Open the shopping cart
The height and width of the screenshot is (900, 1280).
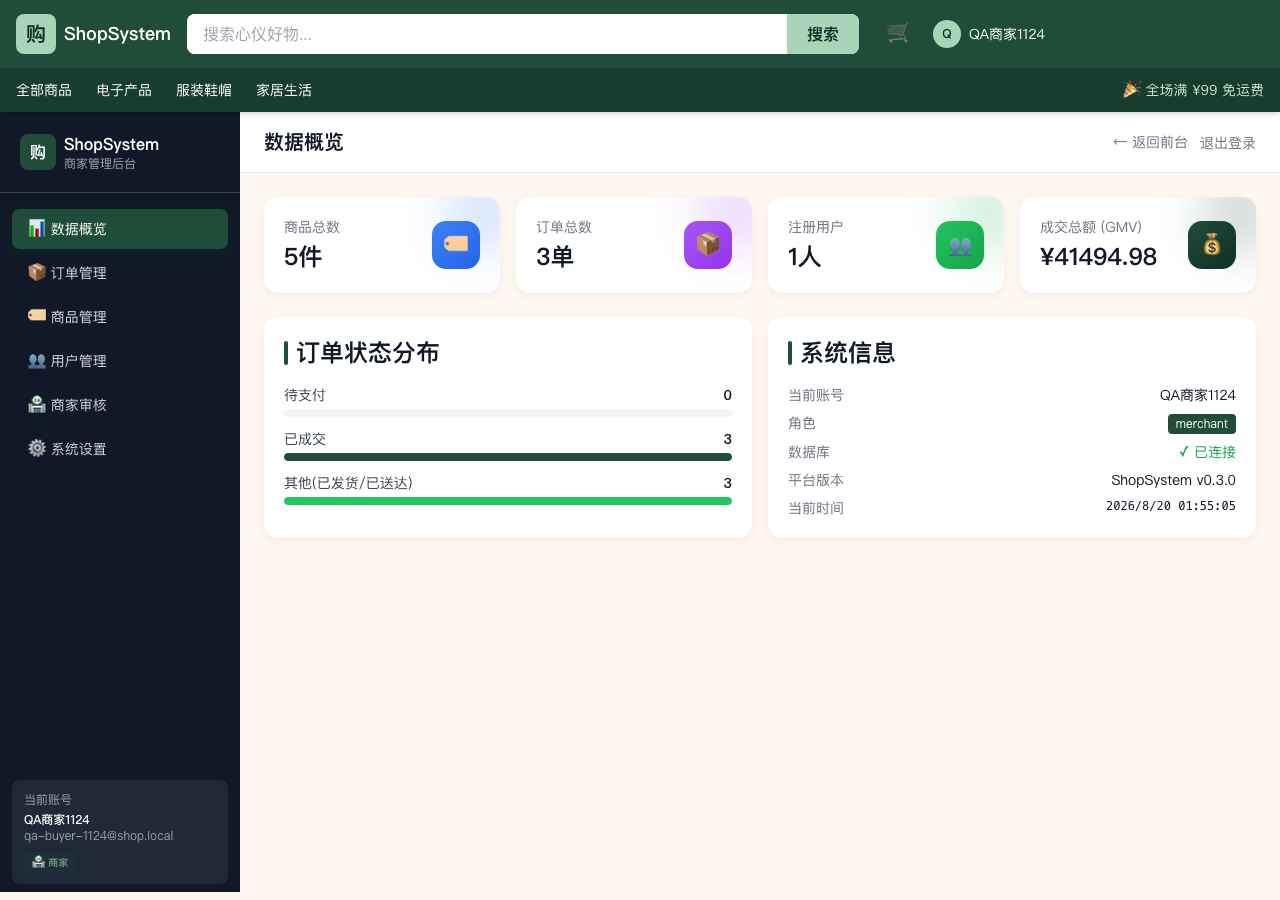pyautogui.click(x=898, y=34)
